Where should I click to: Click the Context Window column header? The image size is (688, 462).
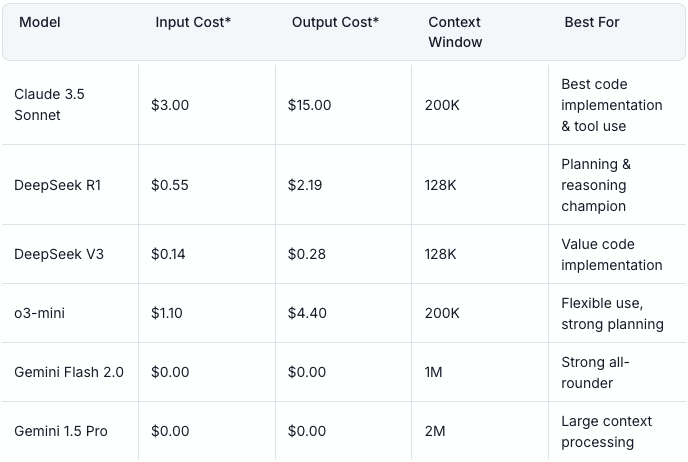pos(455,32)
